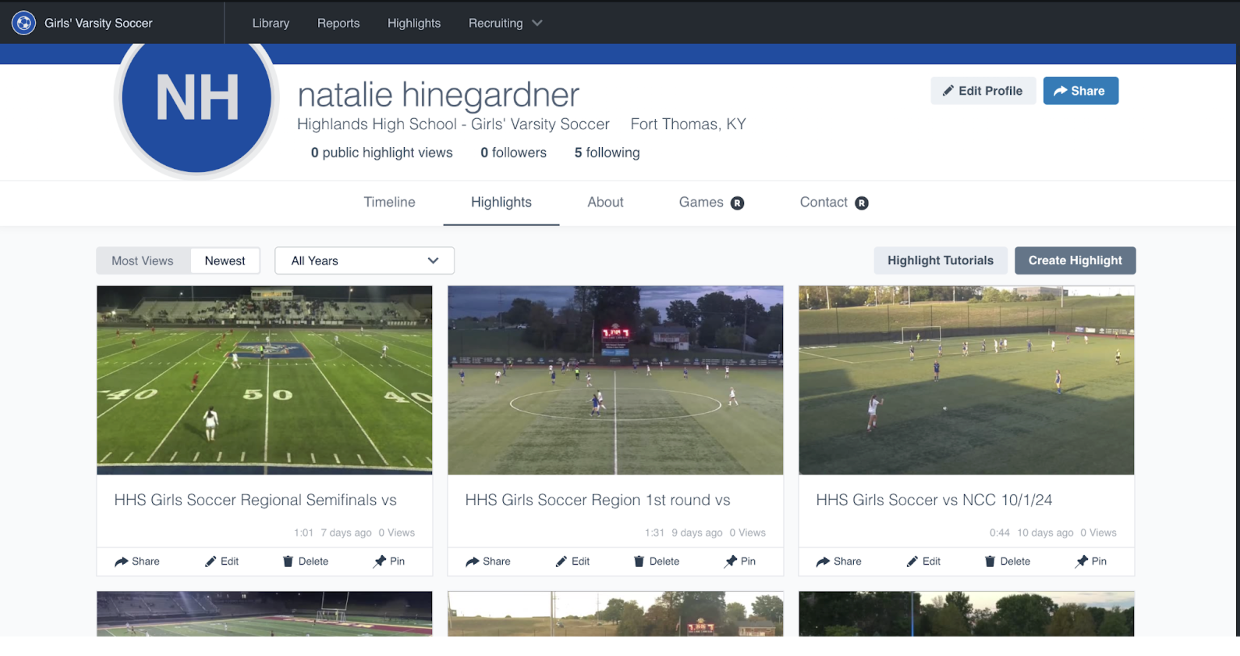1240x656 pixels.
Task: Click the 0:44 video duration
Action: [1000, 533]
